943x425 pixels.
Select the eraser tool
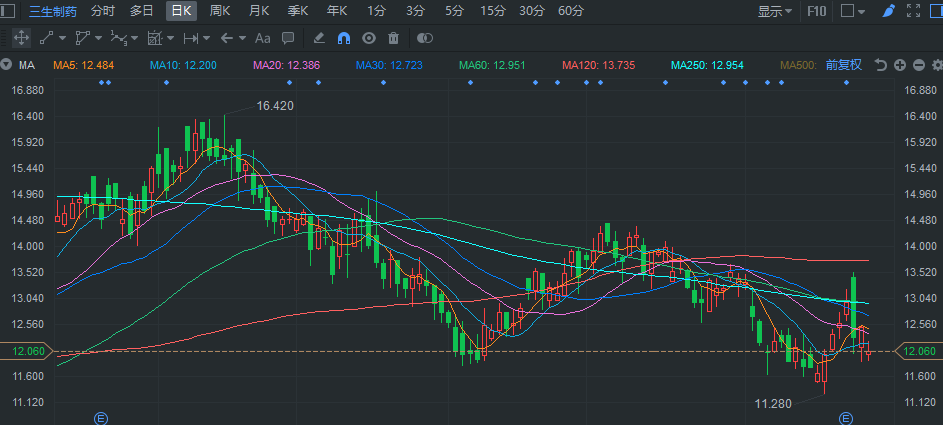click(319, 38)
